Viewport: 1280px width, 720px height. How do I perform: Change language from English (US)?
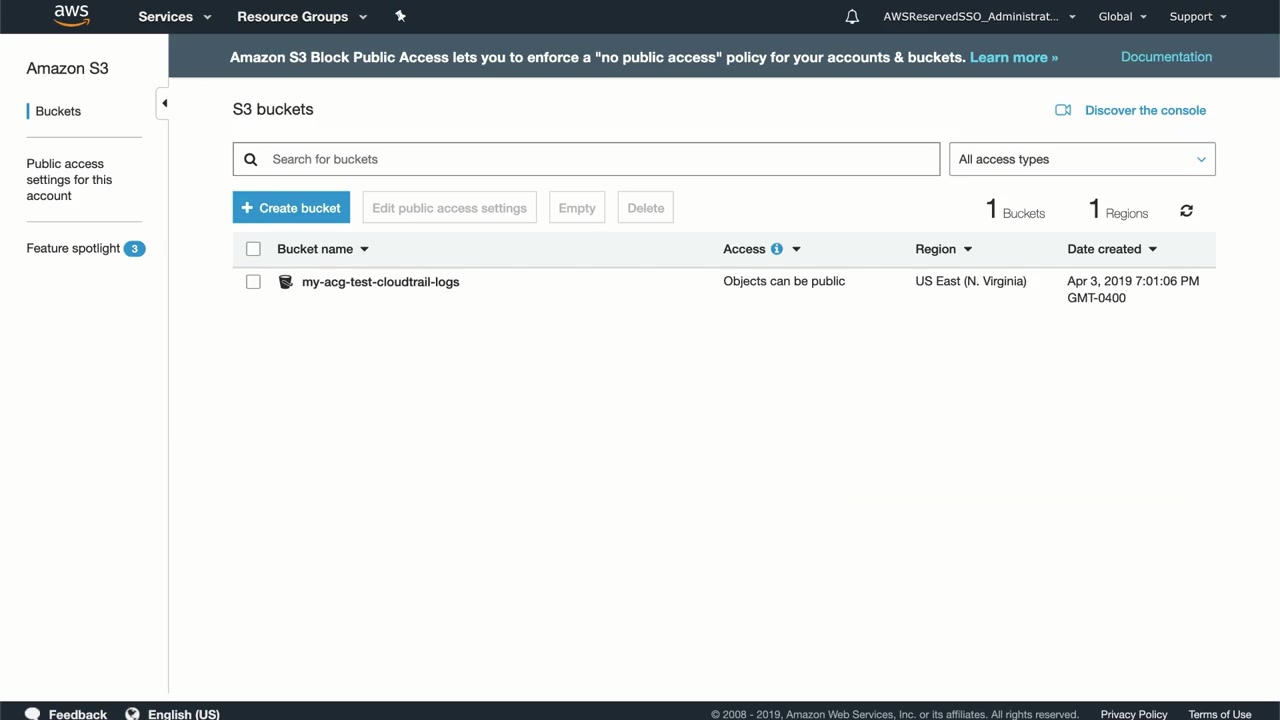pyautogui.click(x=184, y=714)
